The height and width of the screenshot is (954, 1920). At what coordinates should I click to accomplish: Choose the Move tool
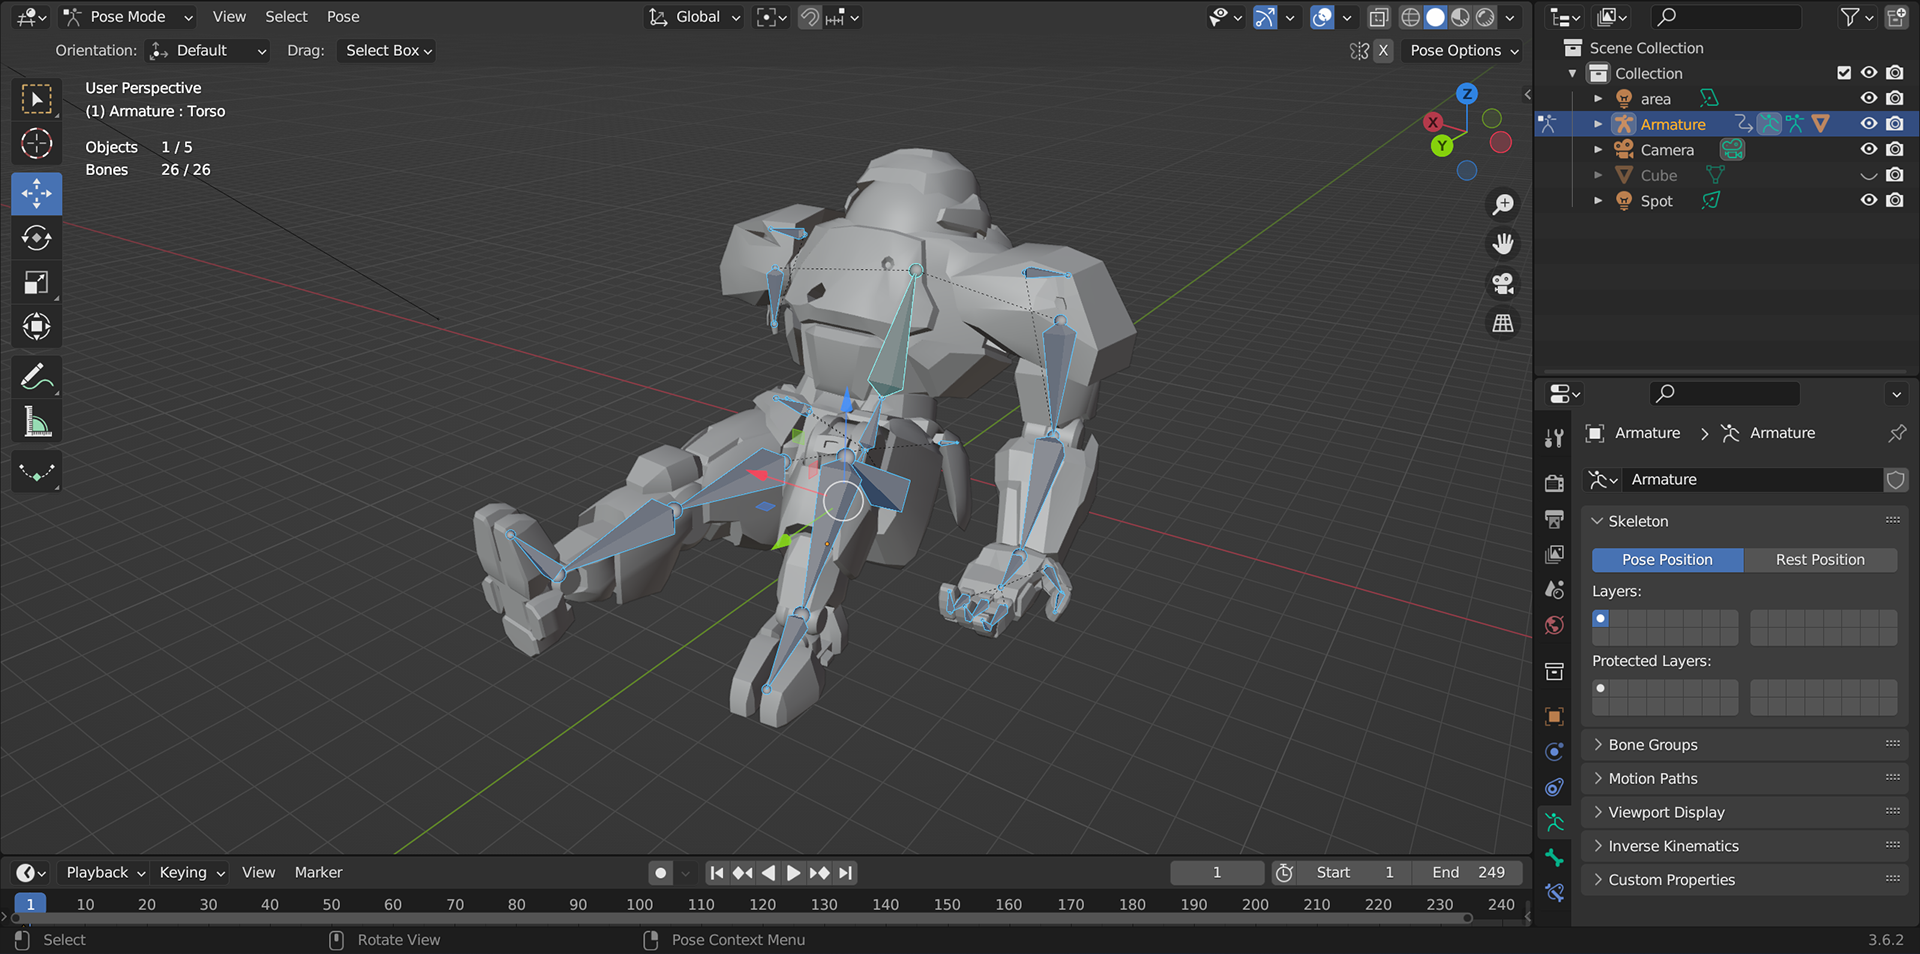tap(37, 194)
